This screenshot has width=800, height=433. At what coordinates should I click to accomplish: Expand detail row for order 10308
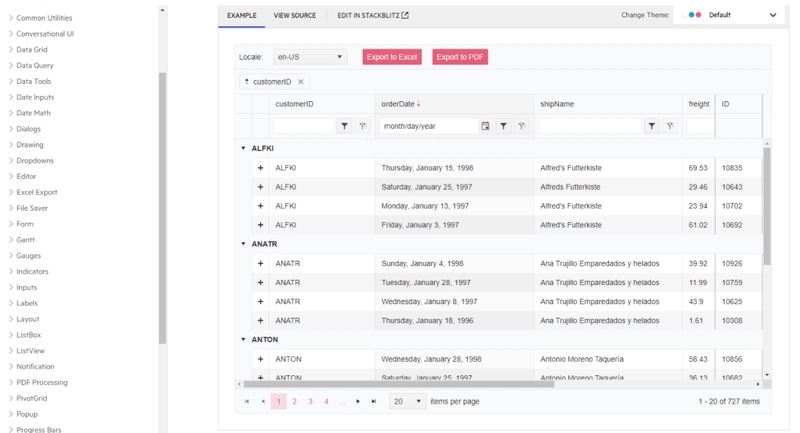(x=260, y=321)
